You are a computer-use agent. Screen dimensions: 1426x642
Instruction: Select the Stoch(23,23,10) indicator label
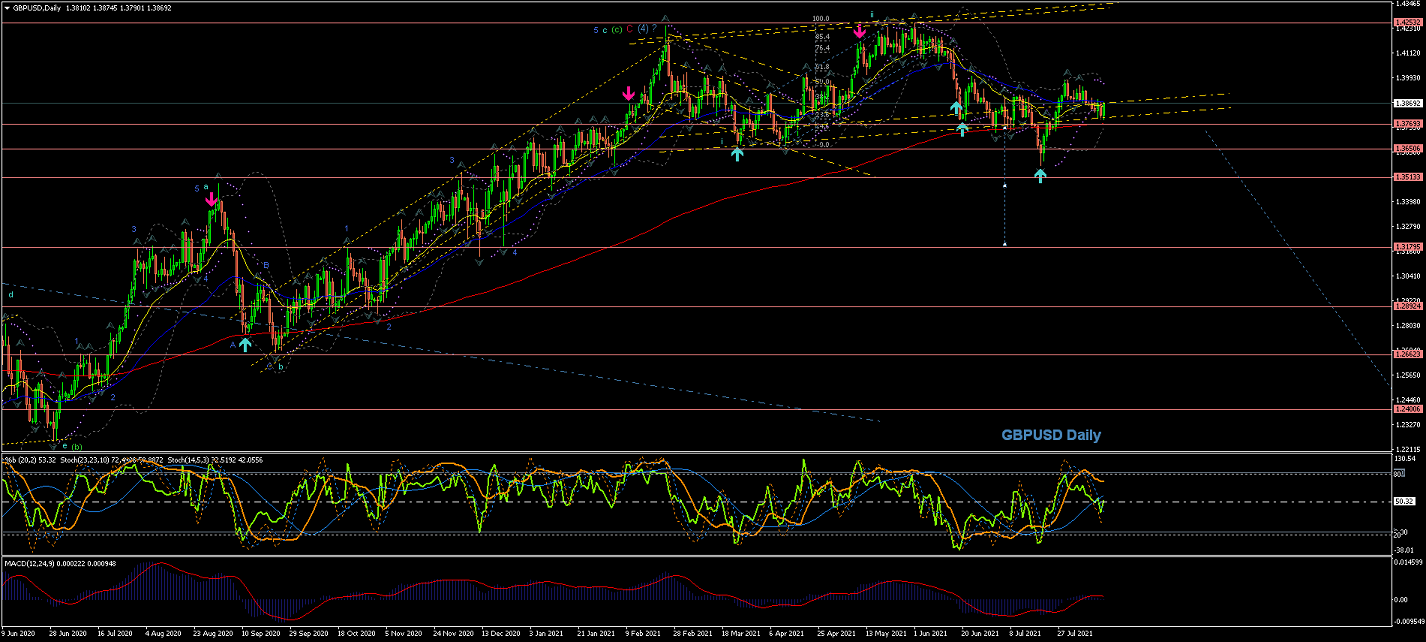click(81, 458)
